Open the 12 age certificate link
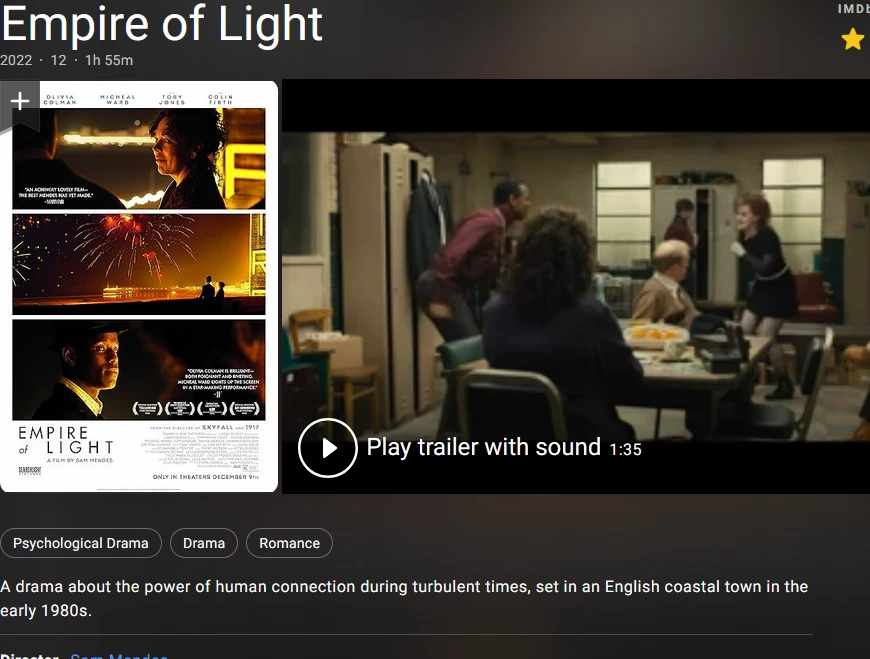870x659 pixels. click(58, 60)
